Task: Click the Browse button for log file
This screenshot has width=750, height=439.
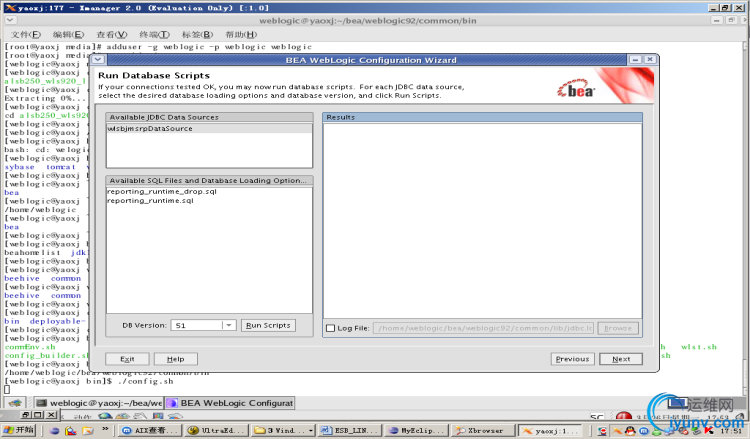Action: [618, 328]
